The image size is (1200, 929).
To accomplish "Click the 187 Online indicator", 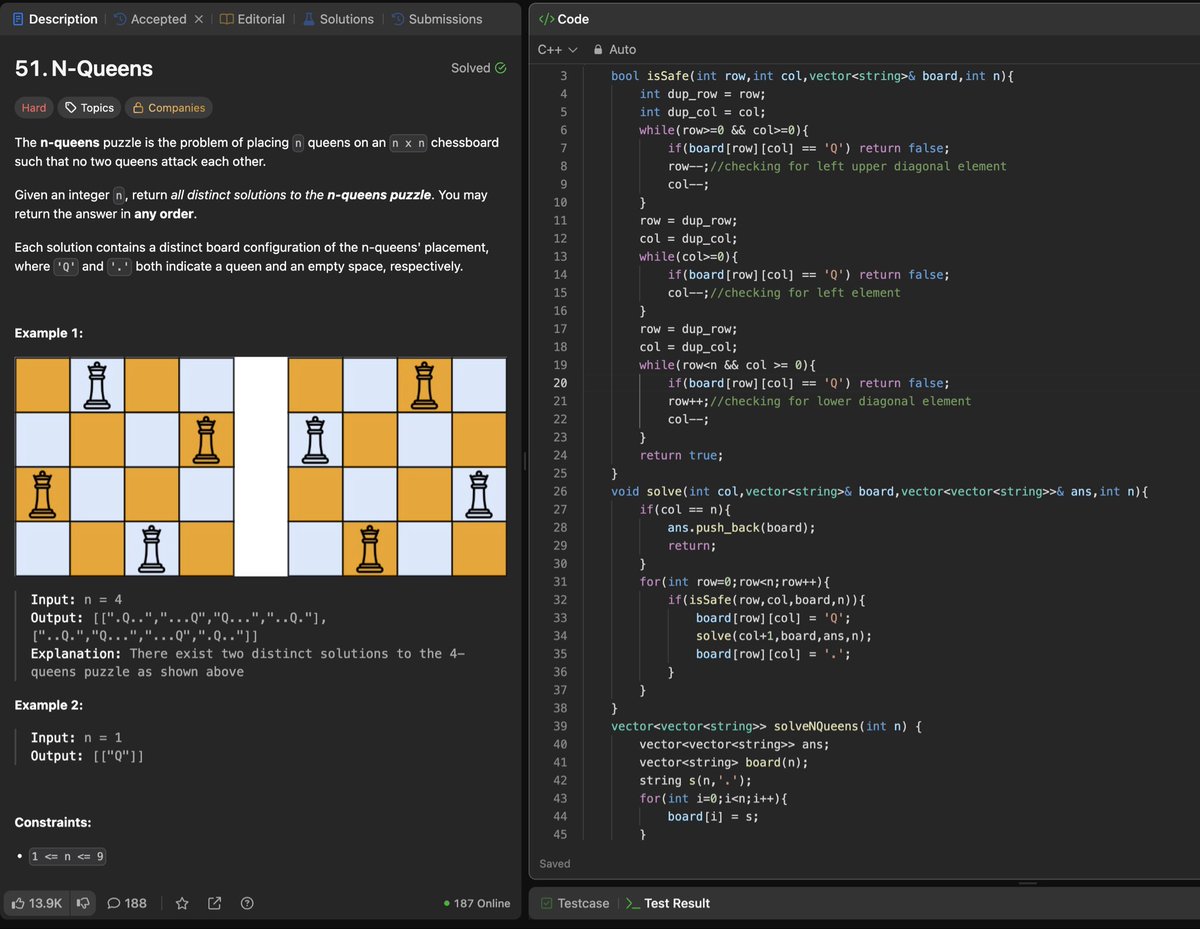I will pyautogui.click(x=477, y=903).
